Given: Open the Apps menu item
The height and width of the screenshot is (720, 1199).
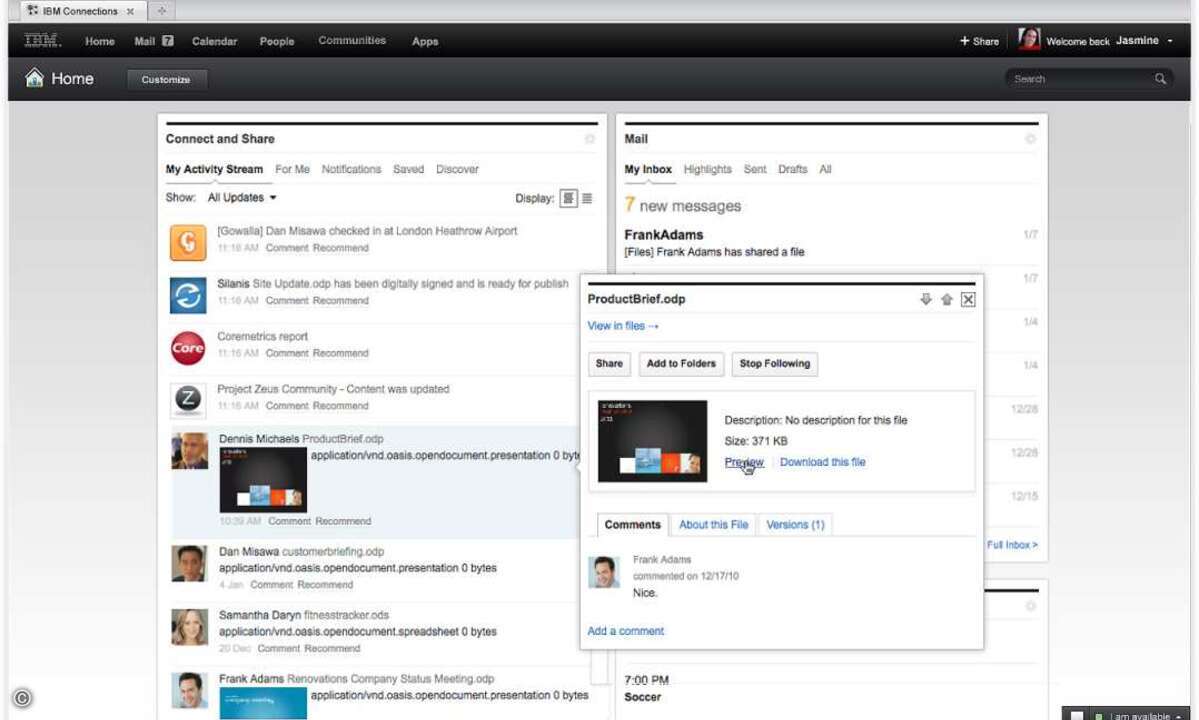Looking at the screenshot, I should tap(425, 41).
